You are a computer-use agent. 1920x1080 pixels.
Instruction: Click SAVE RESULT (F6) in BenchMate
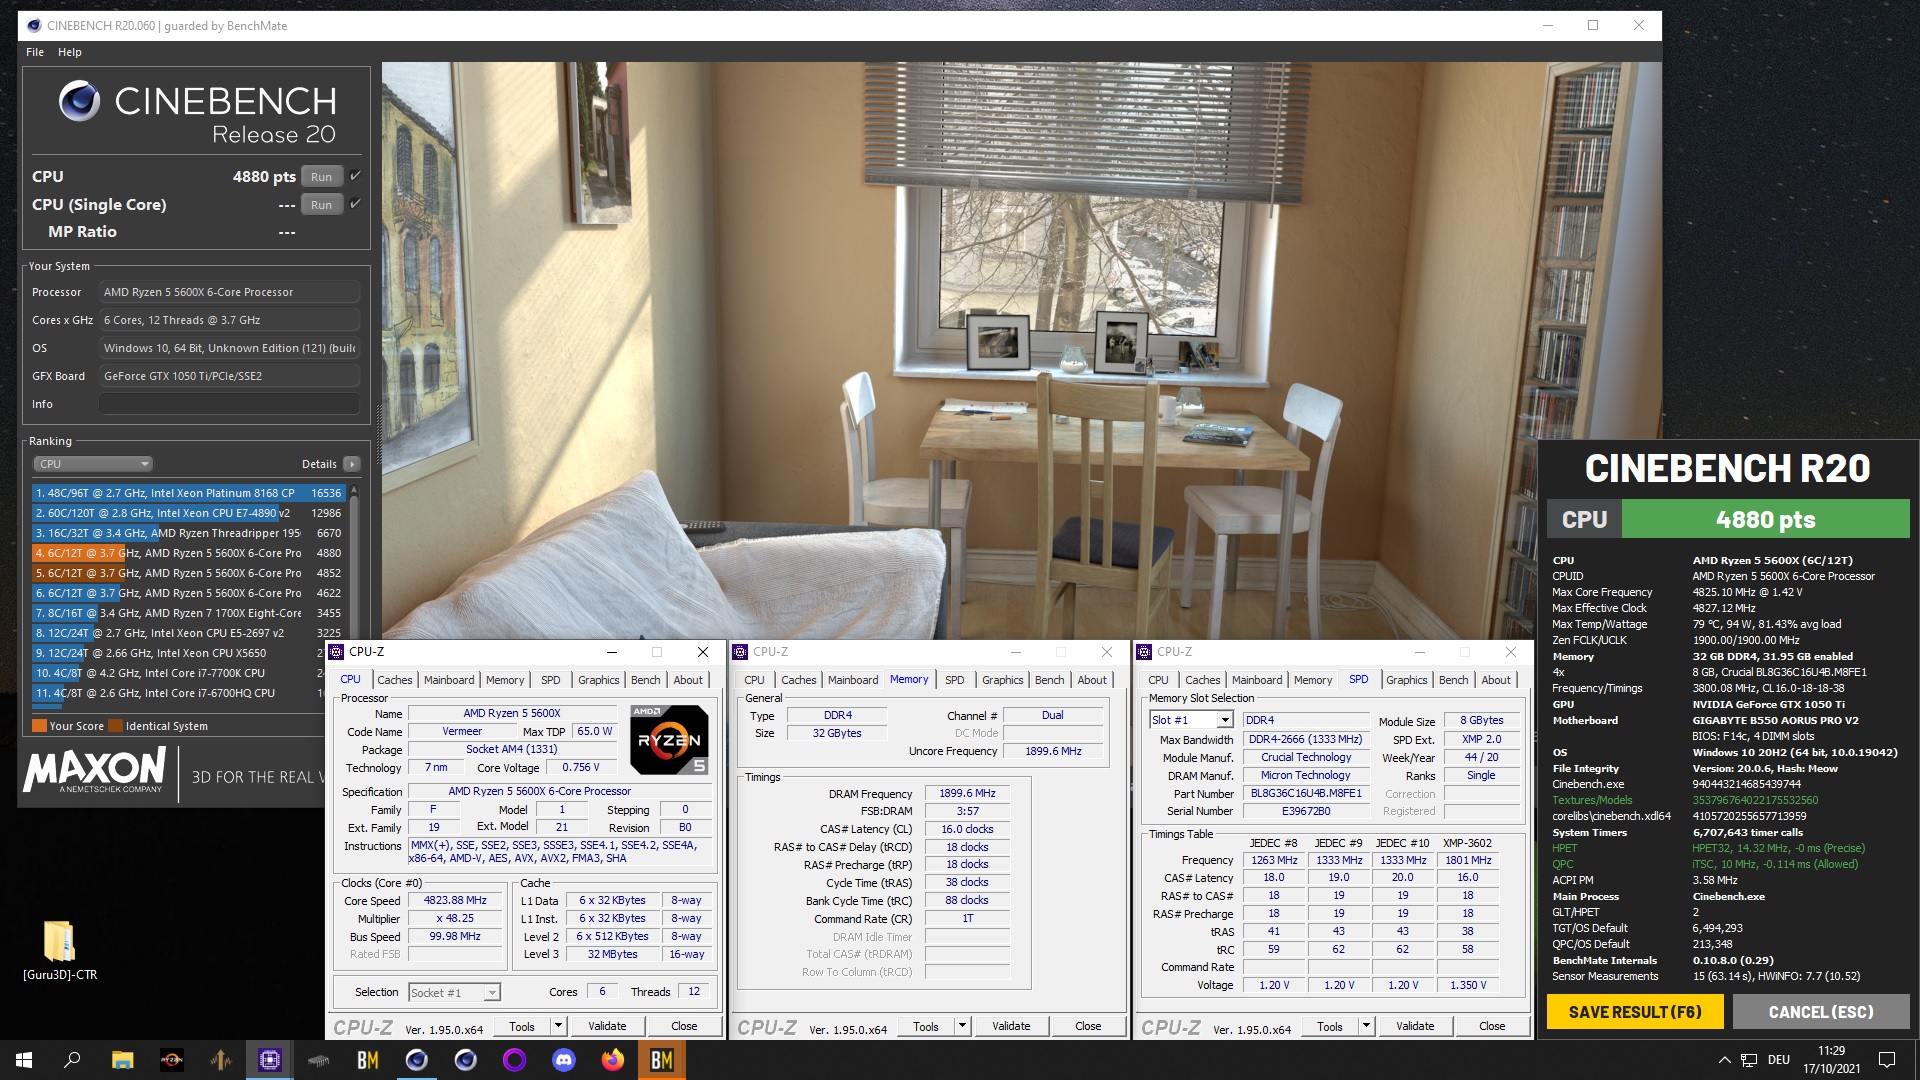click(x=1635, y=1012)
